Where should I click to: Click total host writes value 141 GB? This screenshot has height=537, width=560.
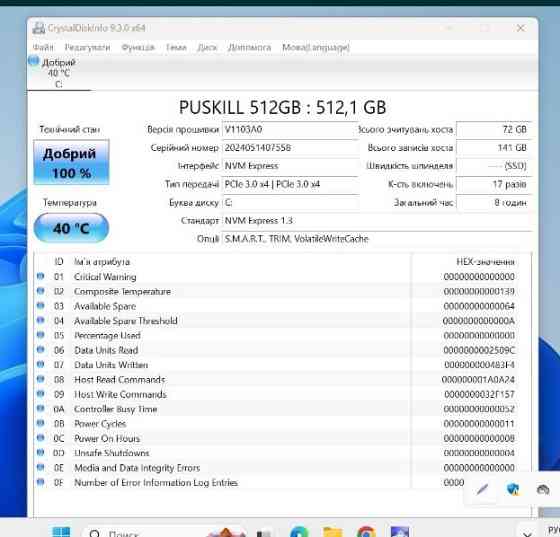tap(493, 148)
